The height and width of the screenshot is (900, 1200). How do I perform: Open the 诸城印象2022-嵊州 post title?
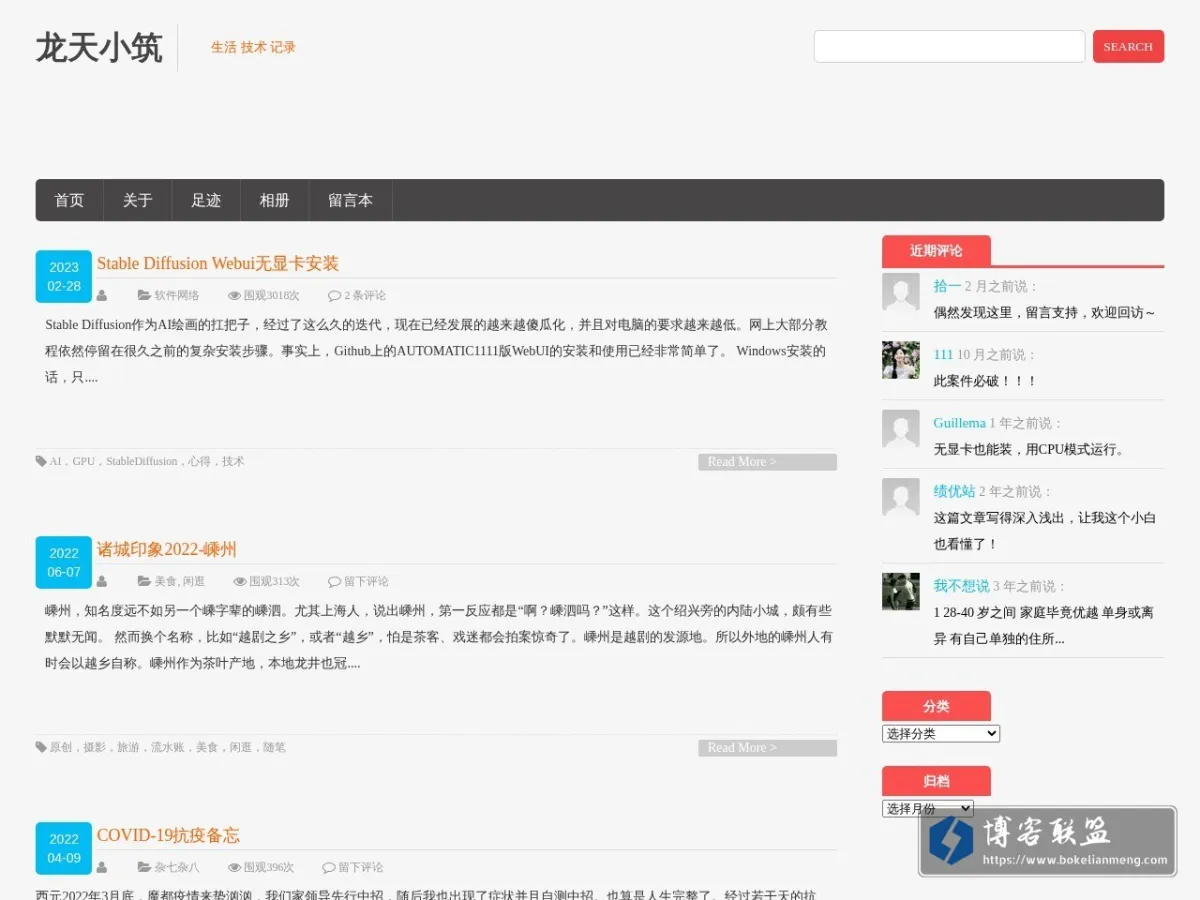click(x=167, y=550)
